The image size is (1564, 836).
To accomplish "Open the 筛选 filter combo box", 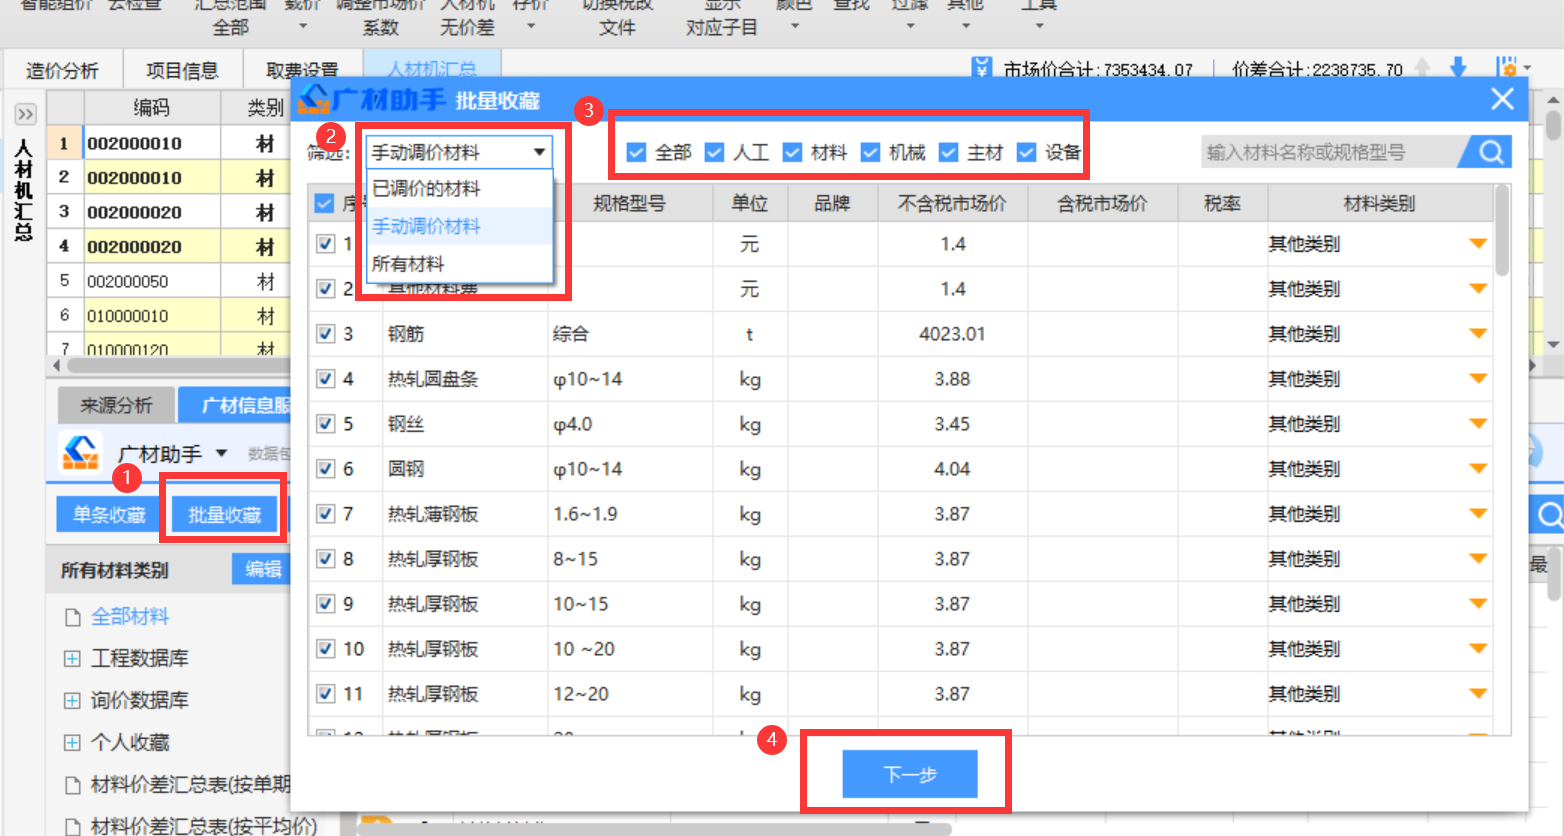I will pos(459,152).
